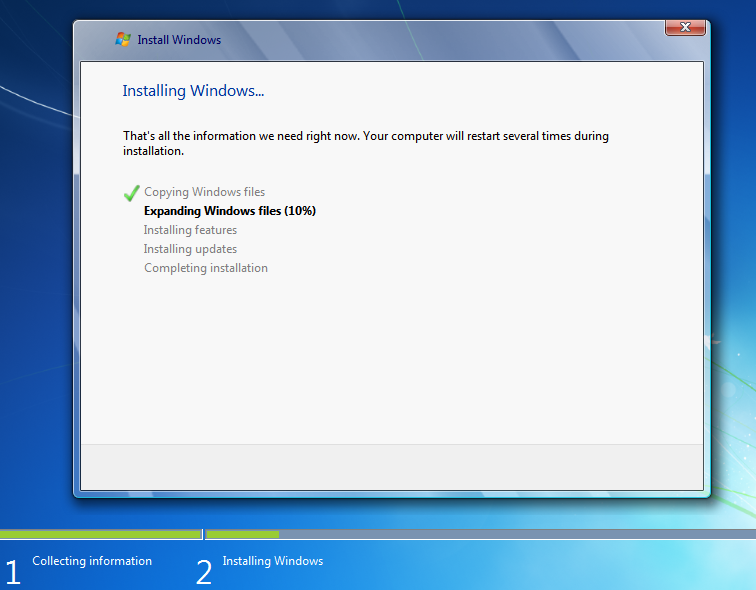Viewport: 756px width, 590px height.
Task: Click the Windows flag logo in title bar
Action: tap(123, 40)
